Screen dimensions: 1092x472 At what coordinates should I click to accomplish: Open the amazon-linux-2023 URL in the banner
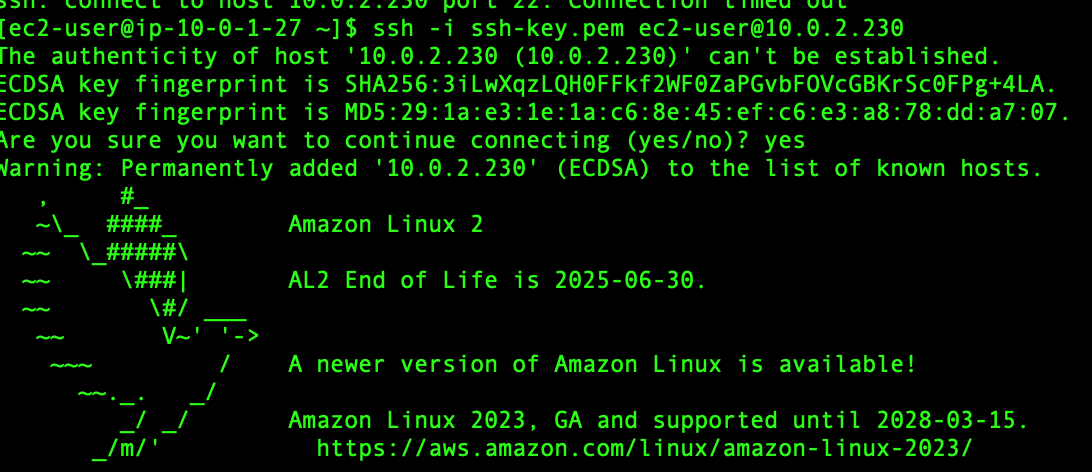coord(644,448)
